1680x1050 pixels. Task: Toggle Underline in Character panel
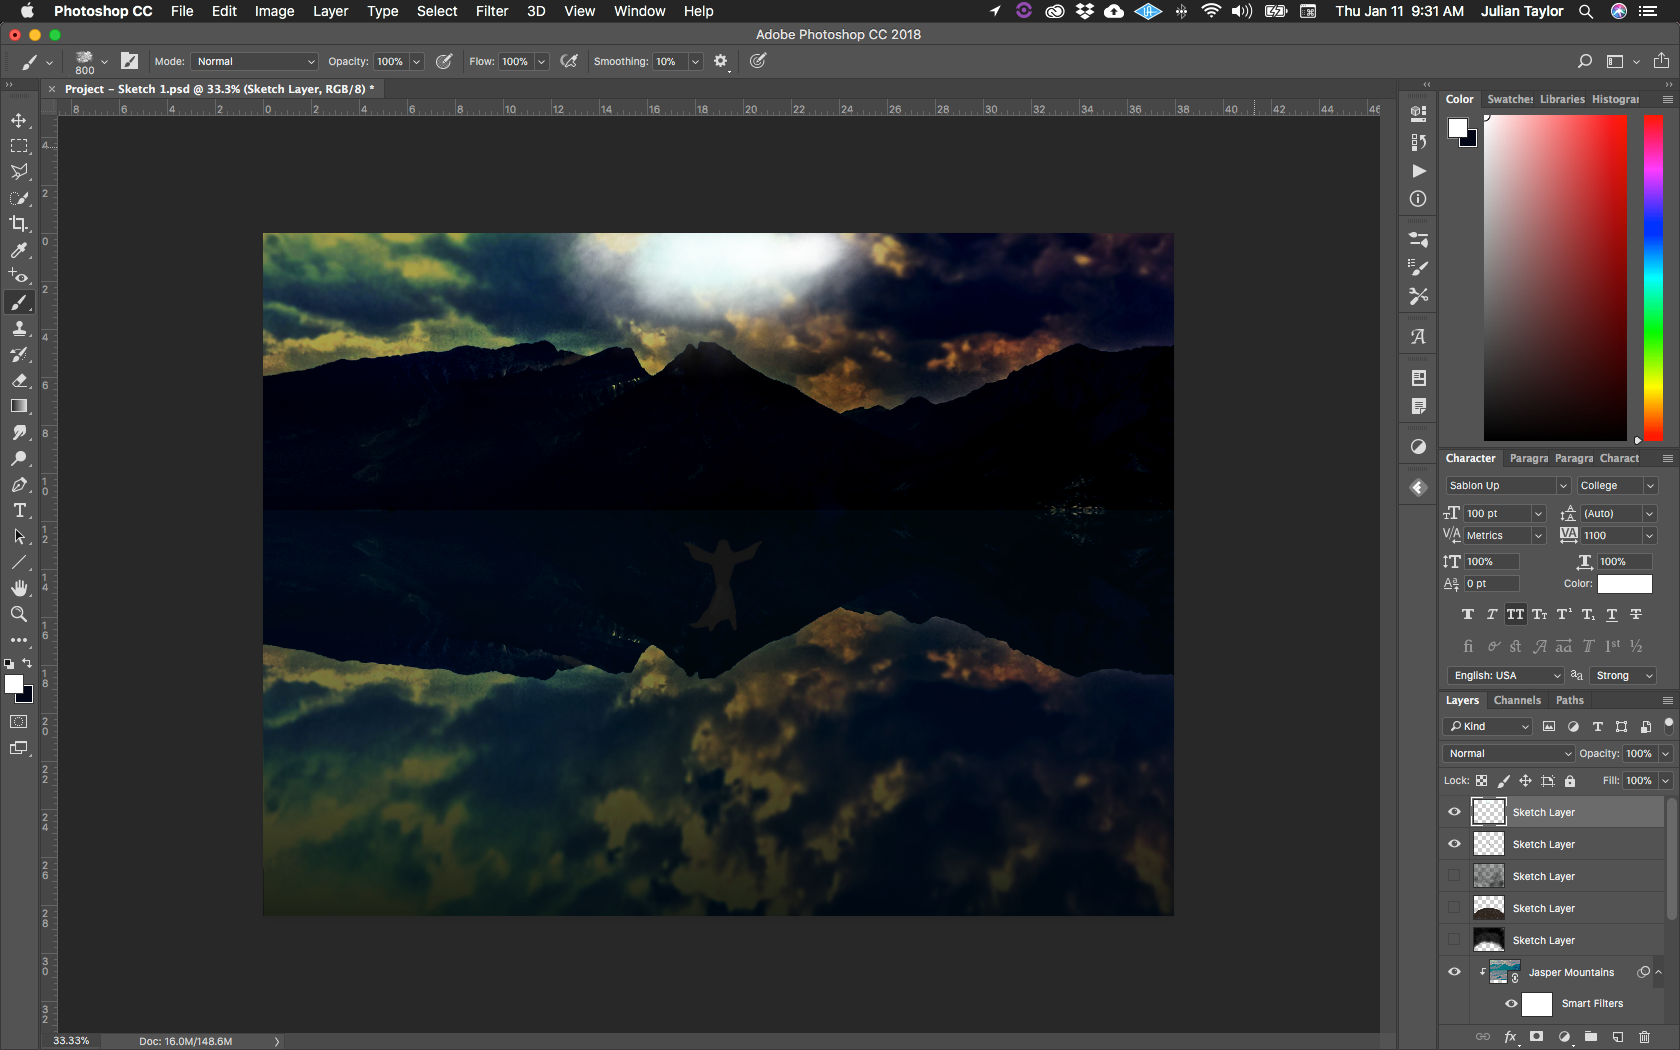point(1612,615)
